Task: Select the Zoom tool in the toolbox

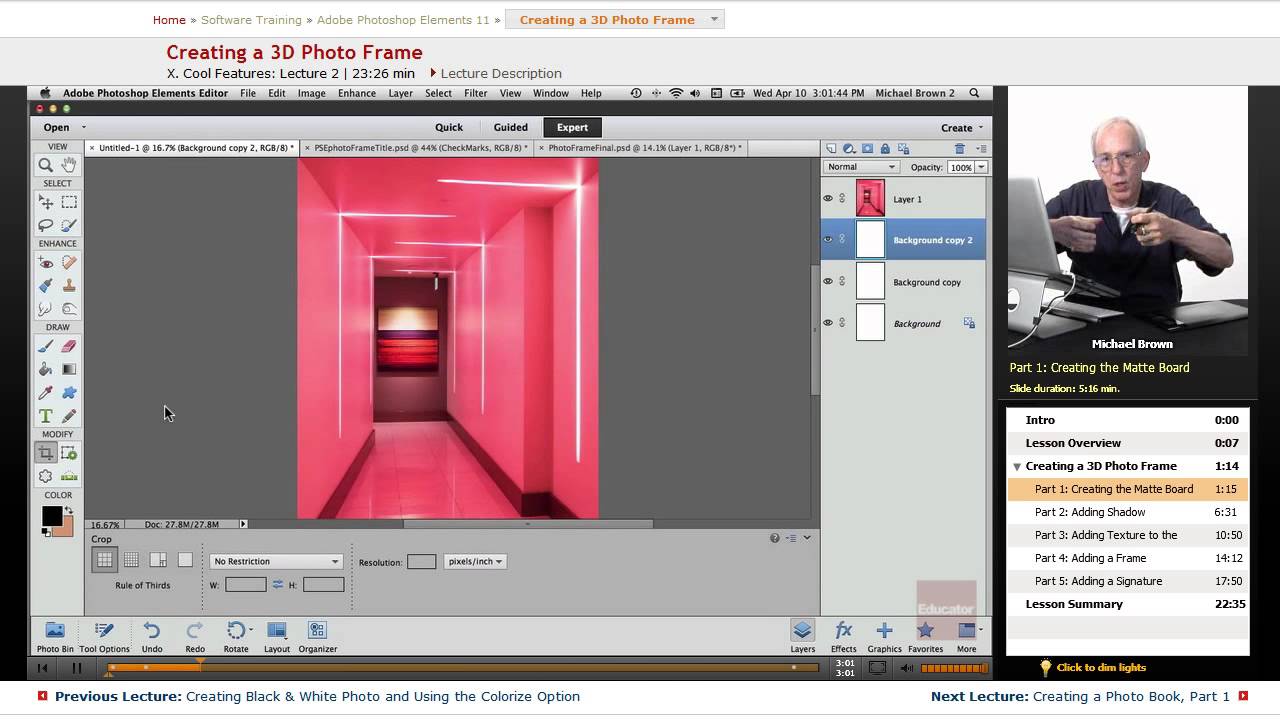Action: (46, 165)
